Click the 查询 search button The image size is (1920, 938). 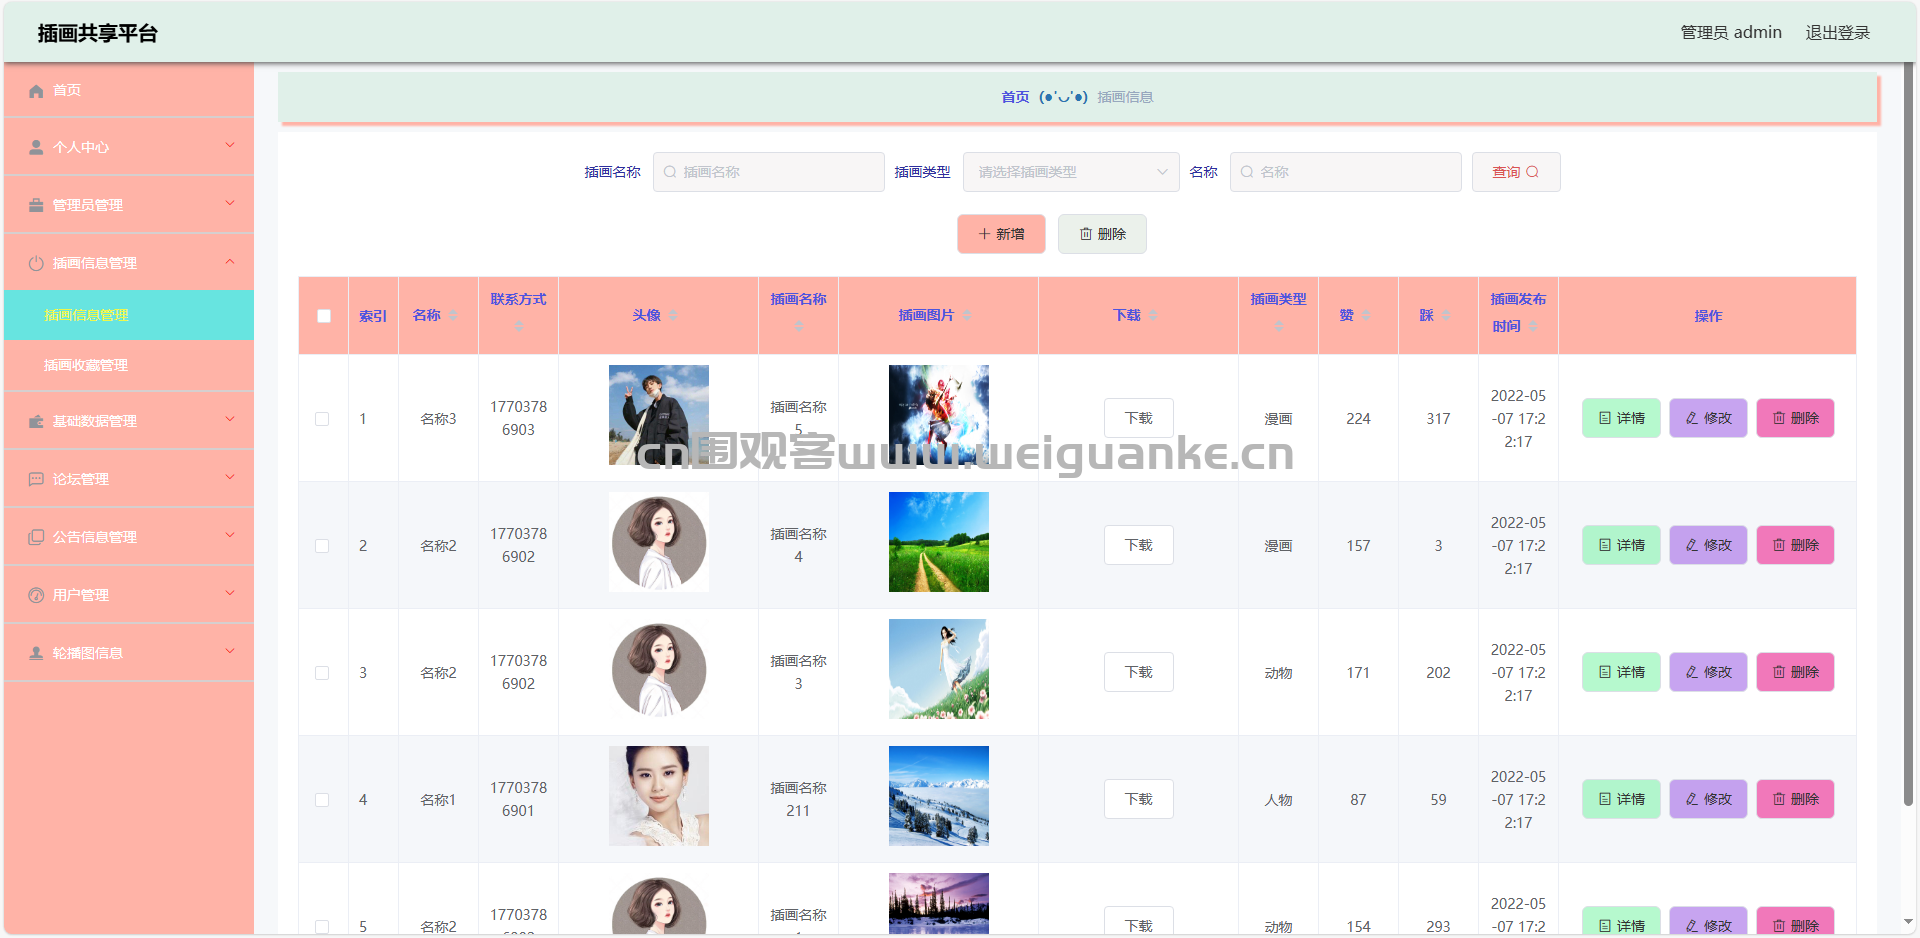[1516, 172]
